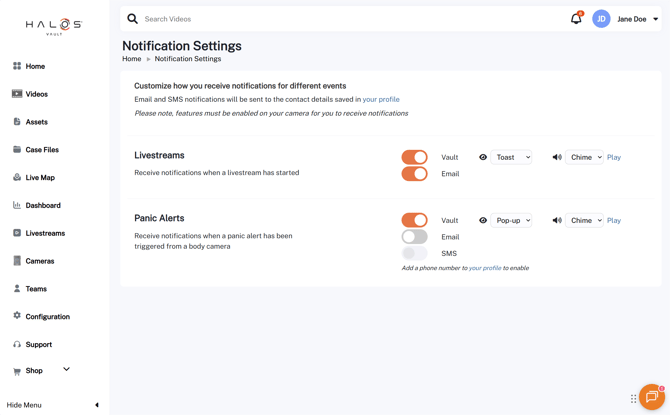Click the Cameras sidebar icon
Image resolution: width=670 pixels, height=415 pixels.
click(17, 261)
